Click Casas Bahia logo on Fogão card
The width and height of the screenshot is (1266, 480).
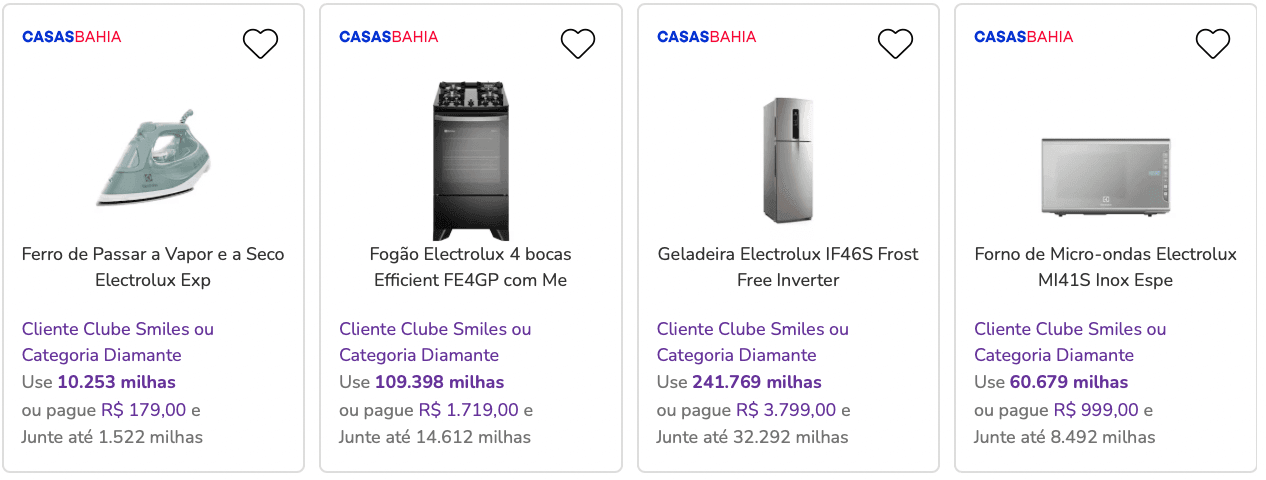(389, 37)
